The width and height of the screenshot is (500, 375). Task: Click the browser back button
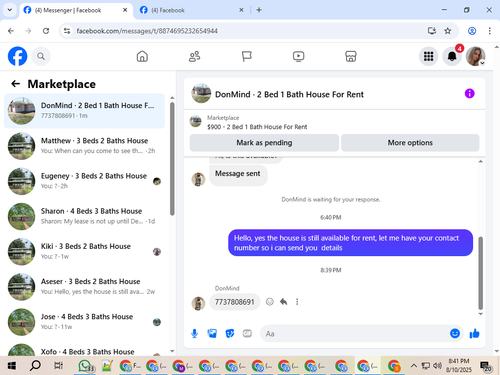point(11,31)
